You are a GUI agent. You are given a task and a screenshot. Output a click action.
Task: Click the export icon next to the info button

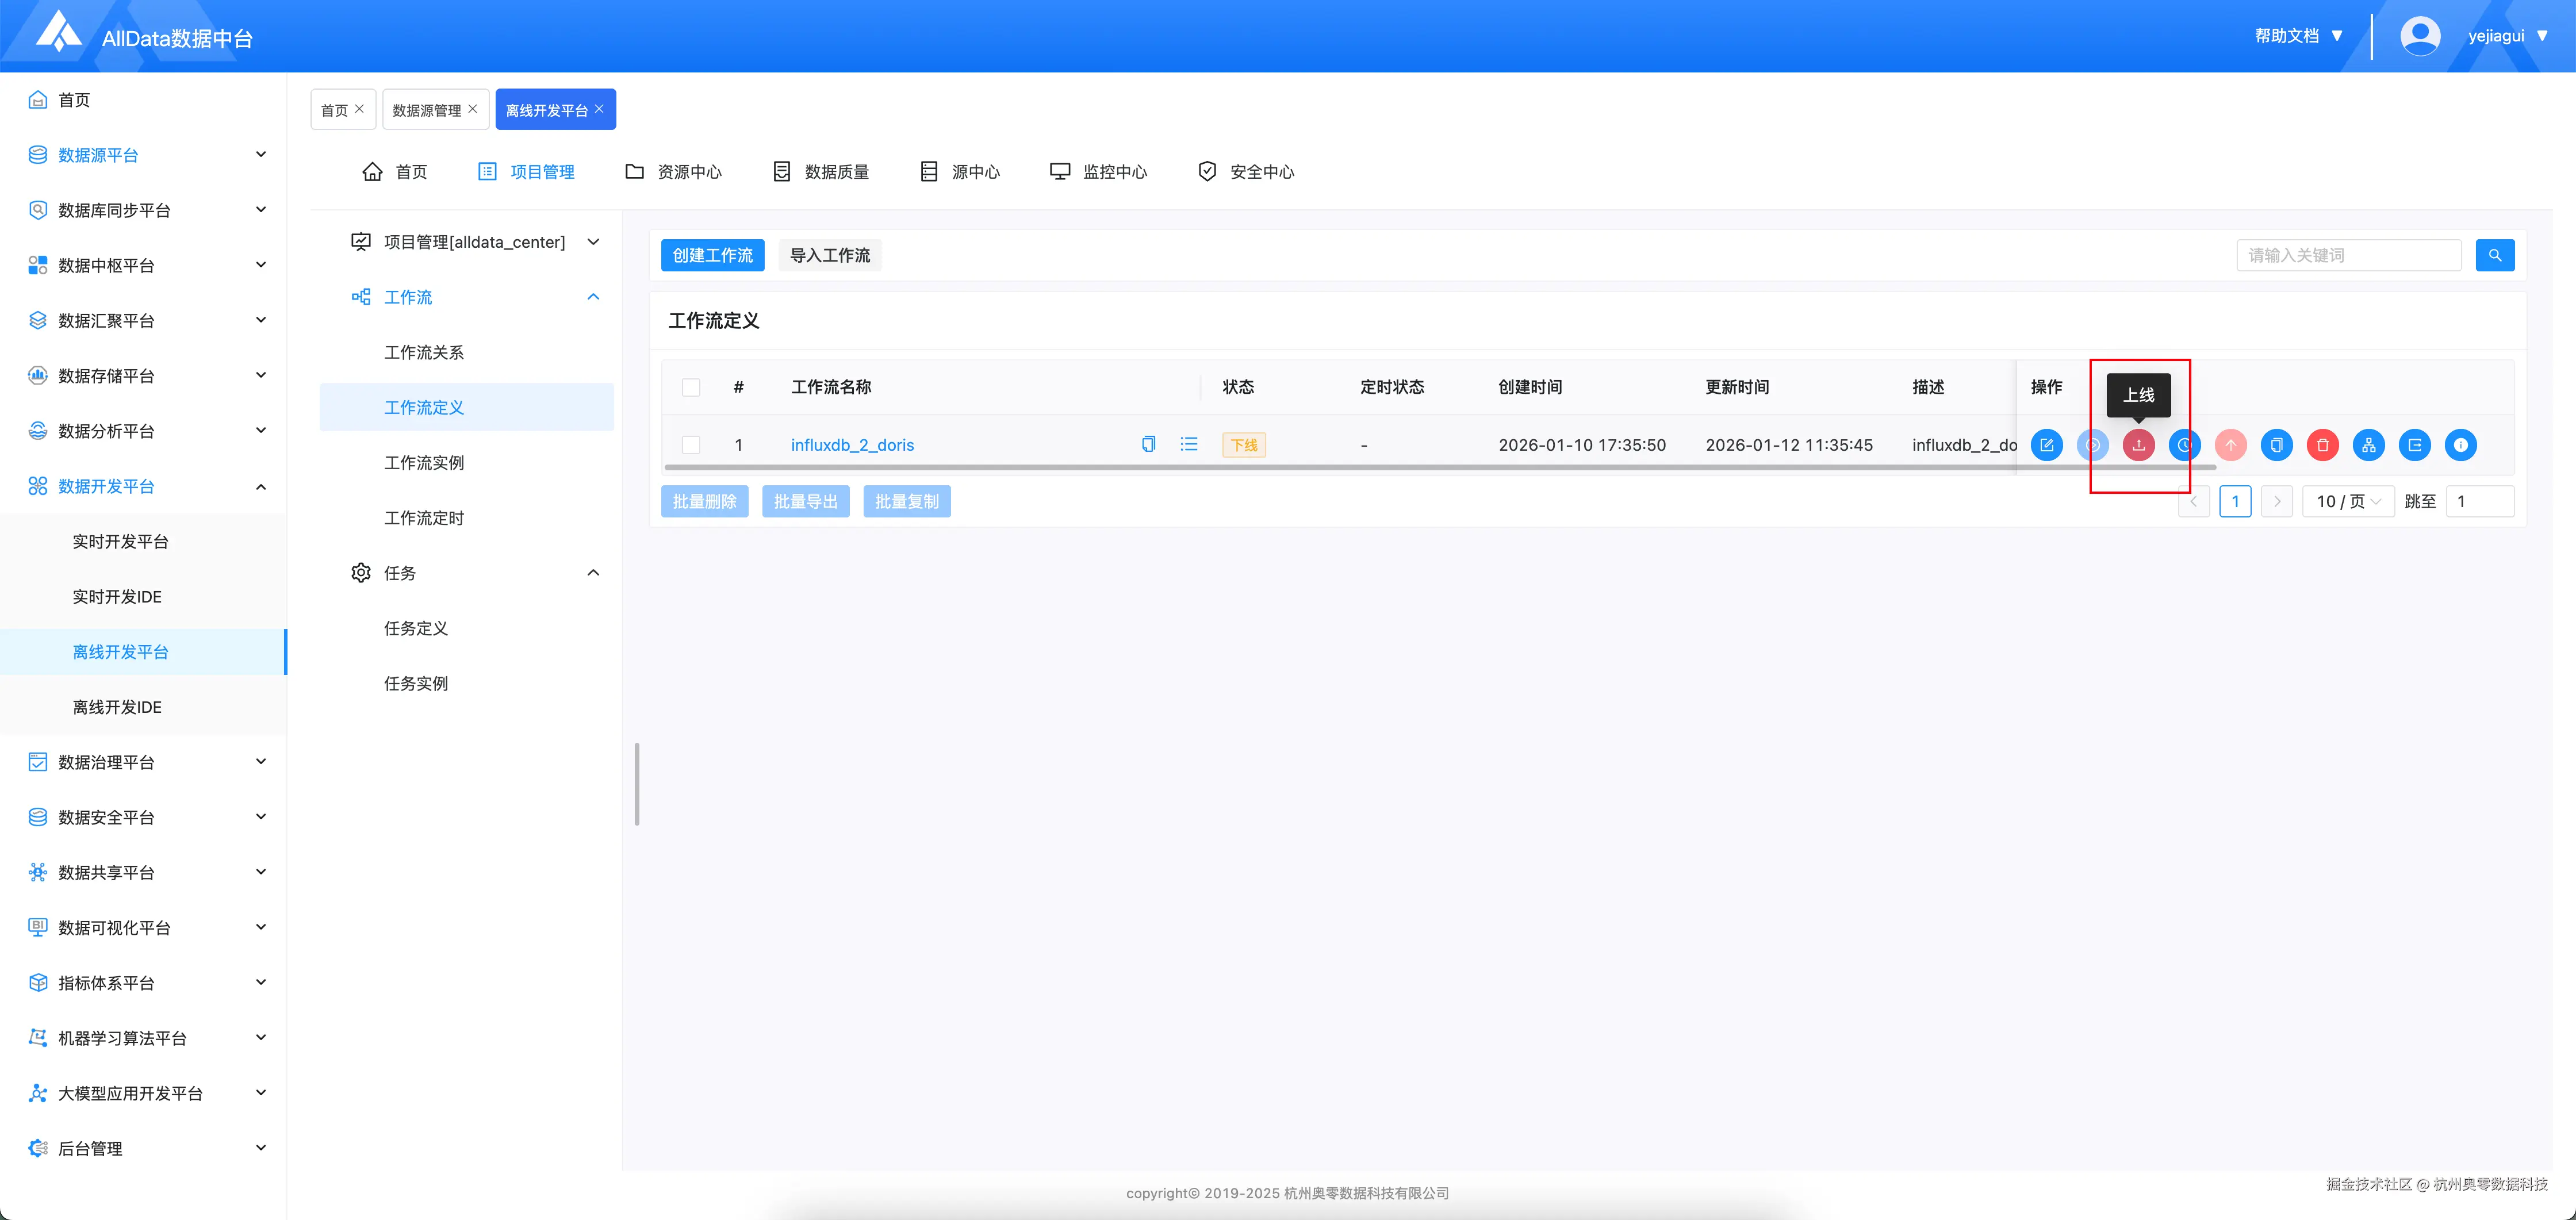(2415, 445)
